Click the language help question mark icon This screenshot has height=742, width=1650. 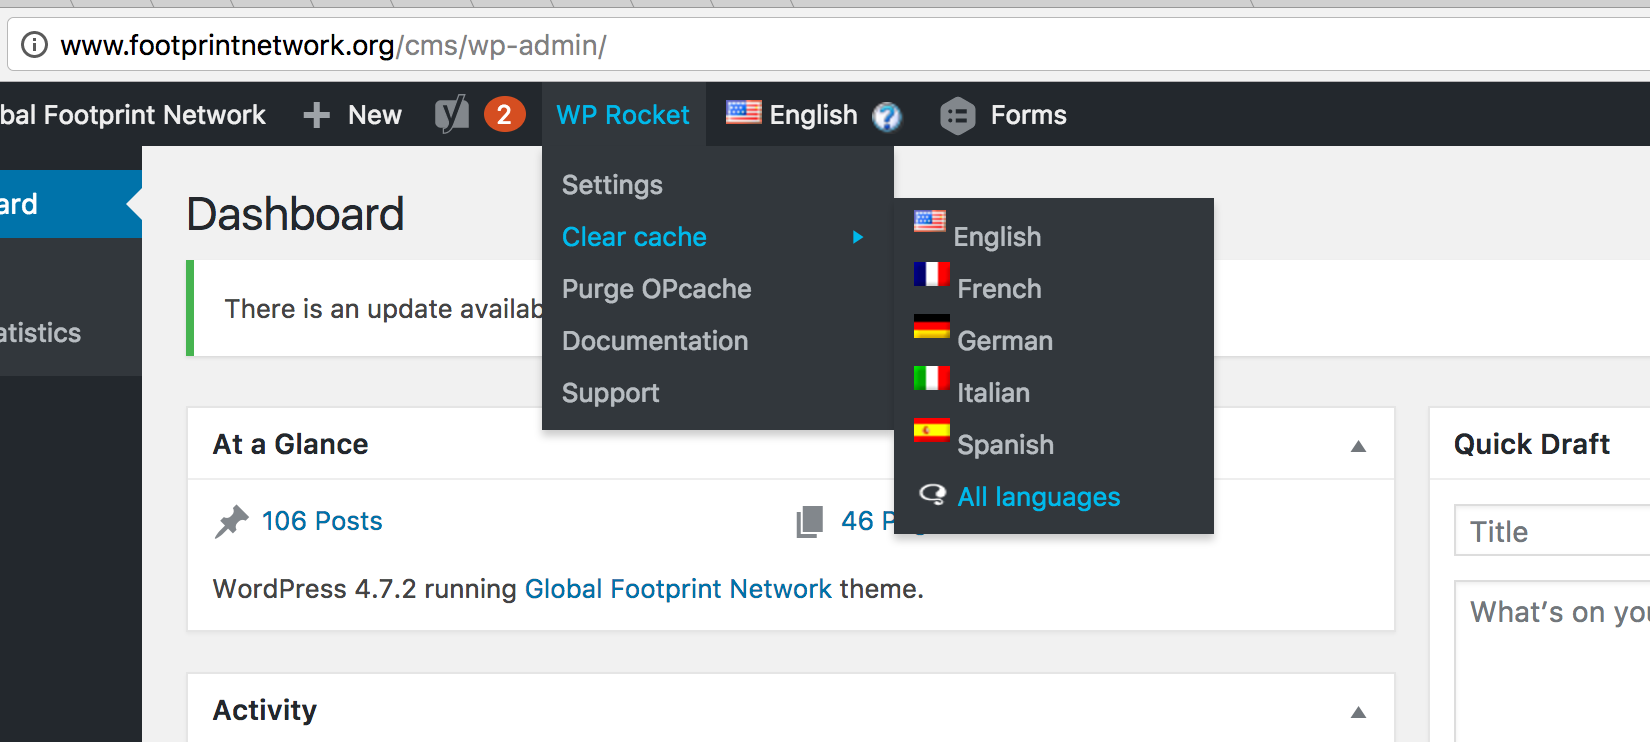tap(886, 117)
